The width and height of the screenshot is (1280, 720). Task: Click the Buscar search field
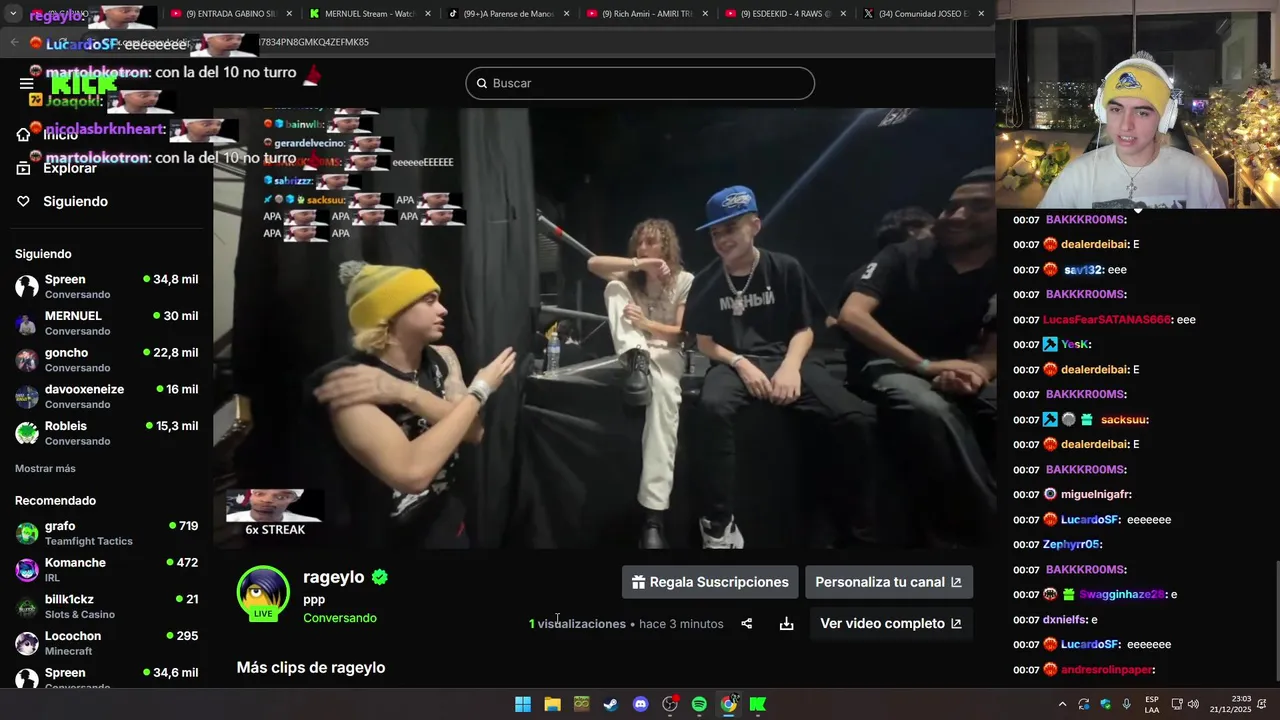pyautogui.click(x=640, y=83)
